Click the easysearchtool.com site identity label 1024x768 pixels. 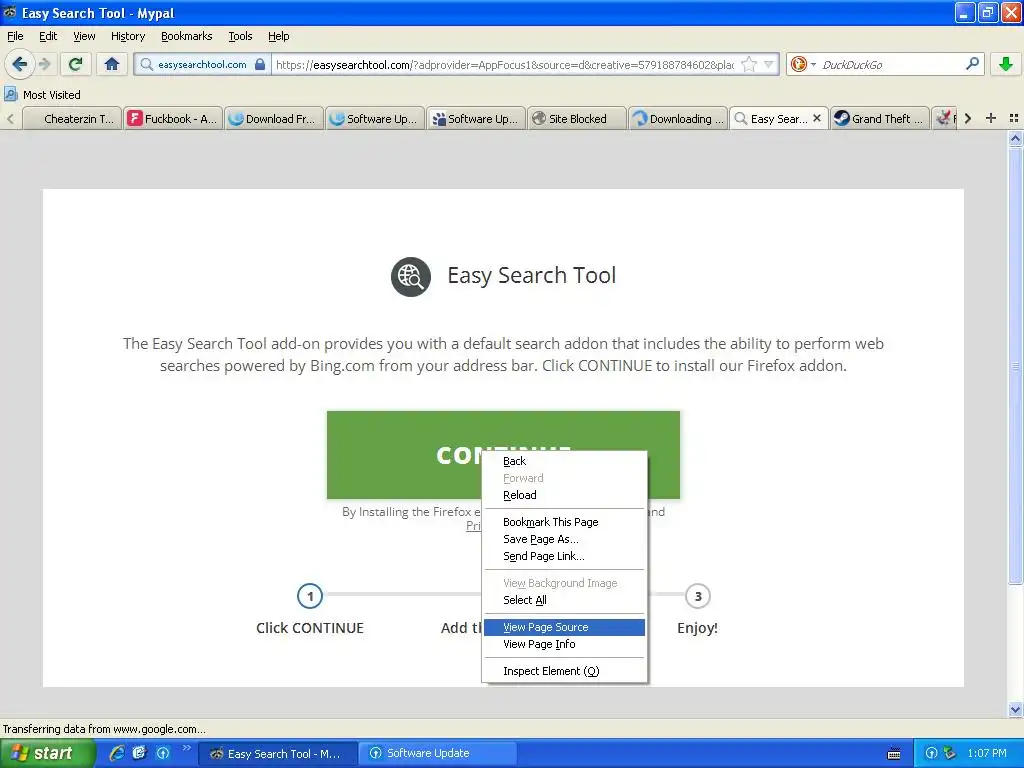point(202,65)
